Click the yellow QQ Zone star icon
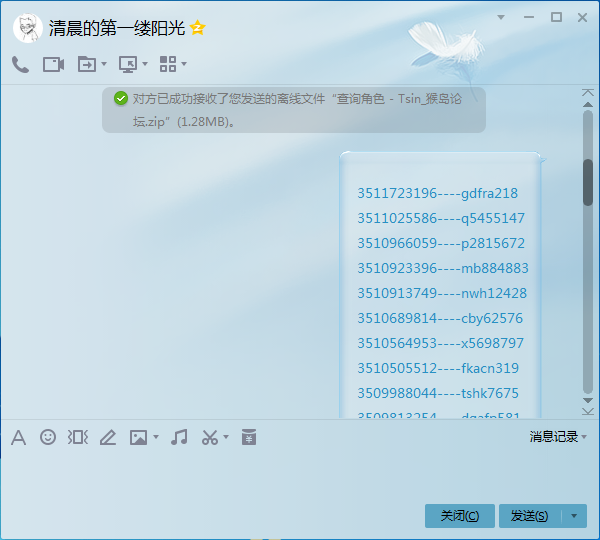Image resolution: width=600 pixels, height=540 pixels. tap(197, 28)
